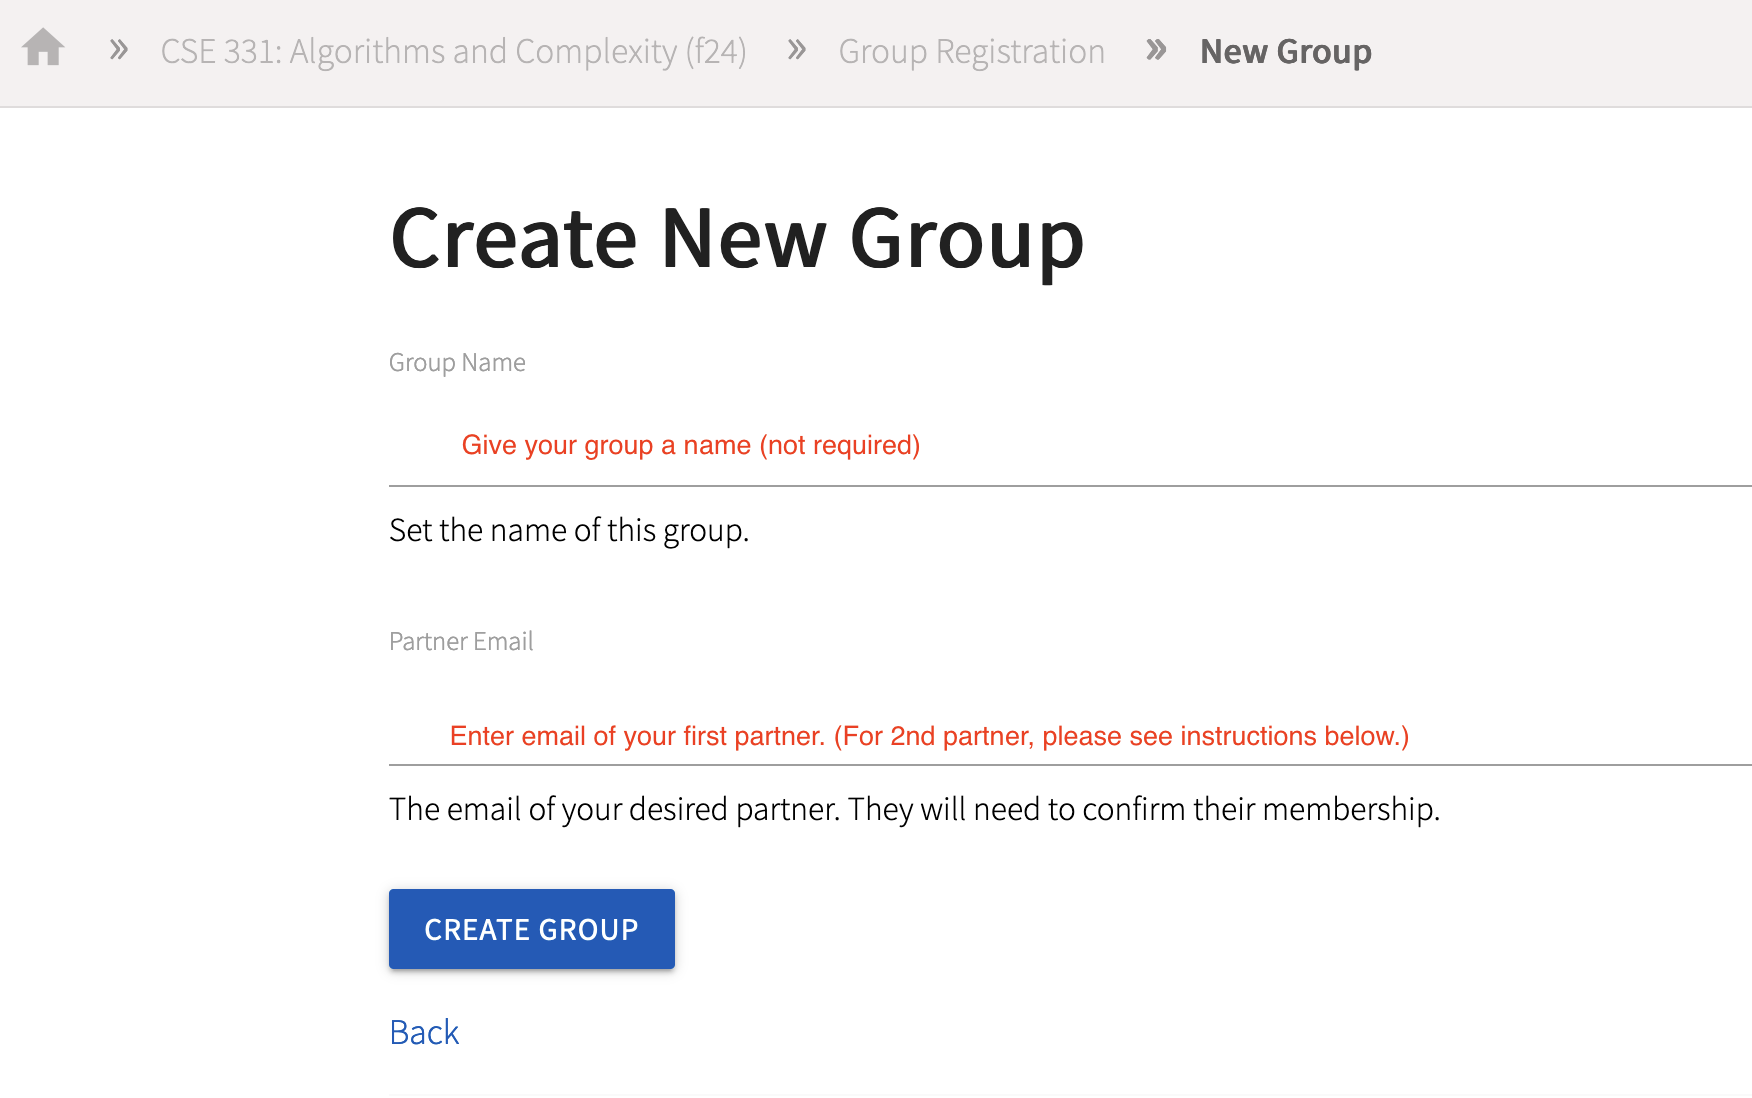Click the 'Set the name of this group' hint
Screen dimensions: 1752x1098
[x=568, y=530]
